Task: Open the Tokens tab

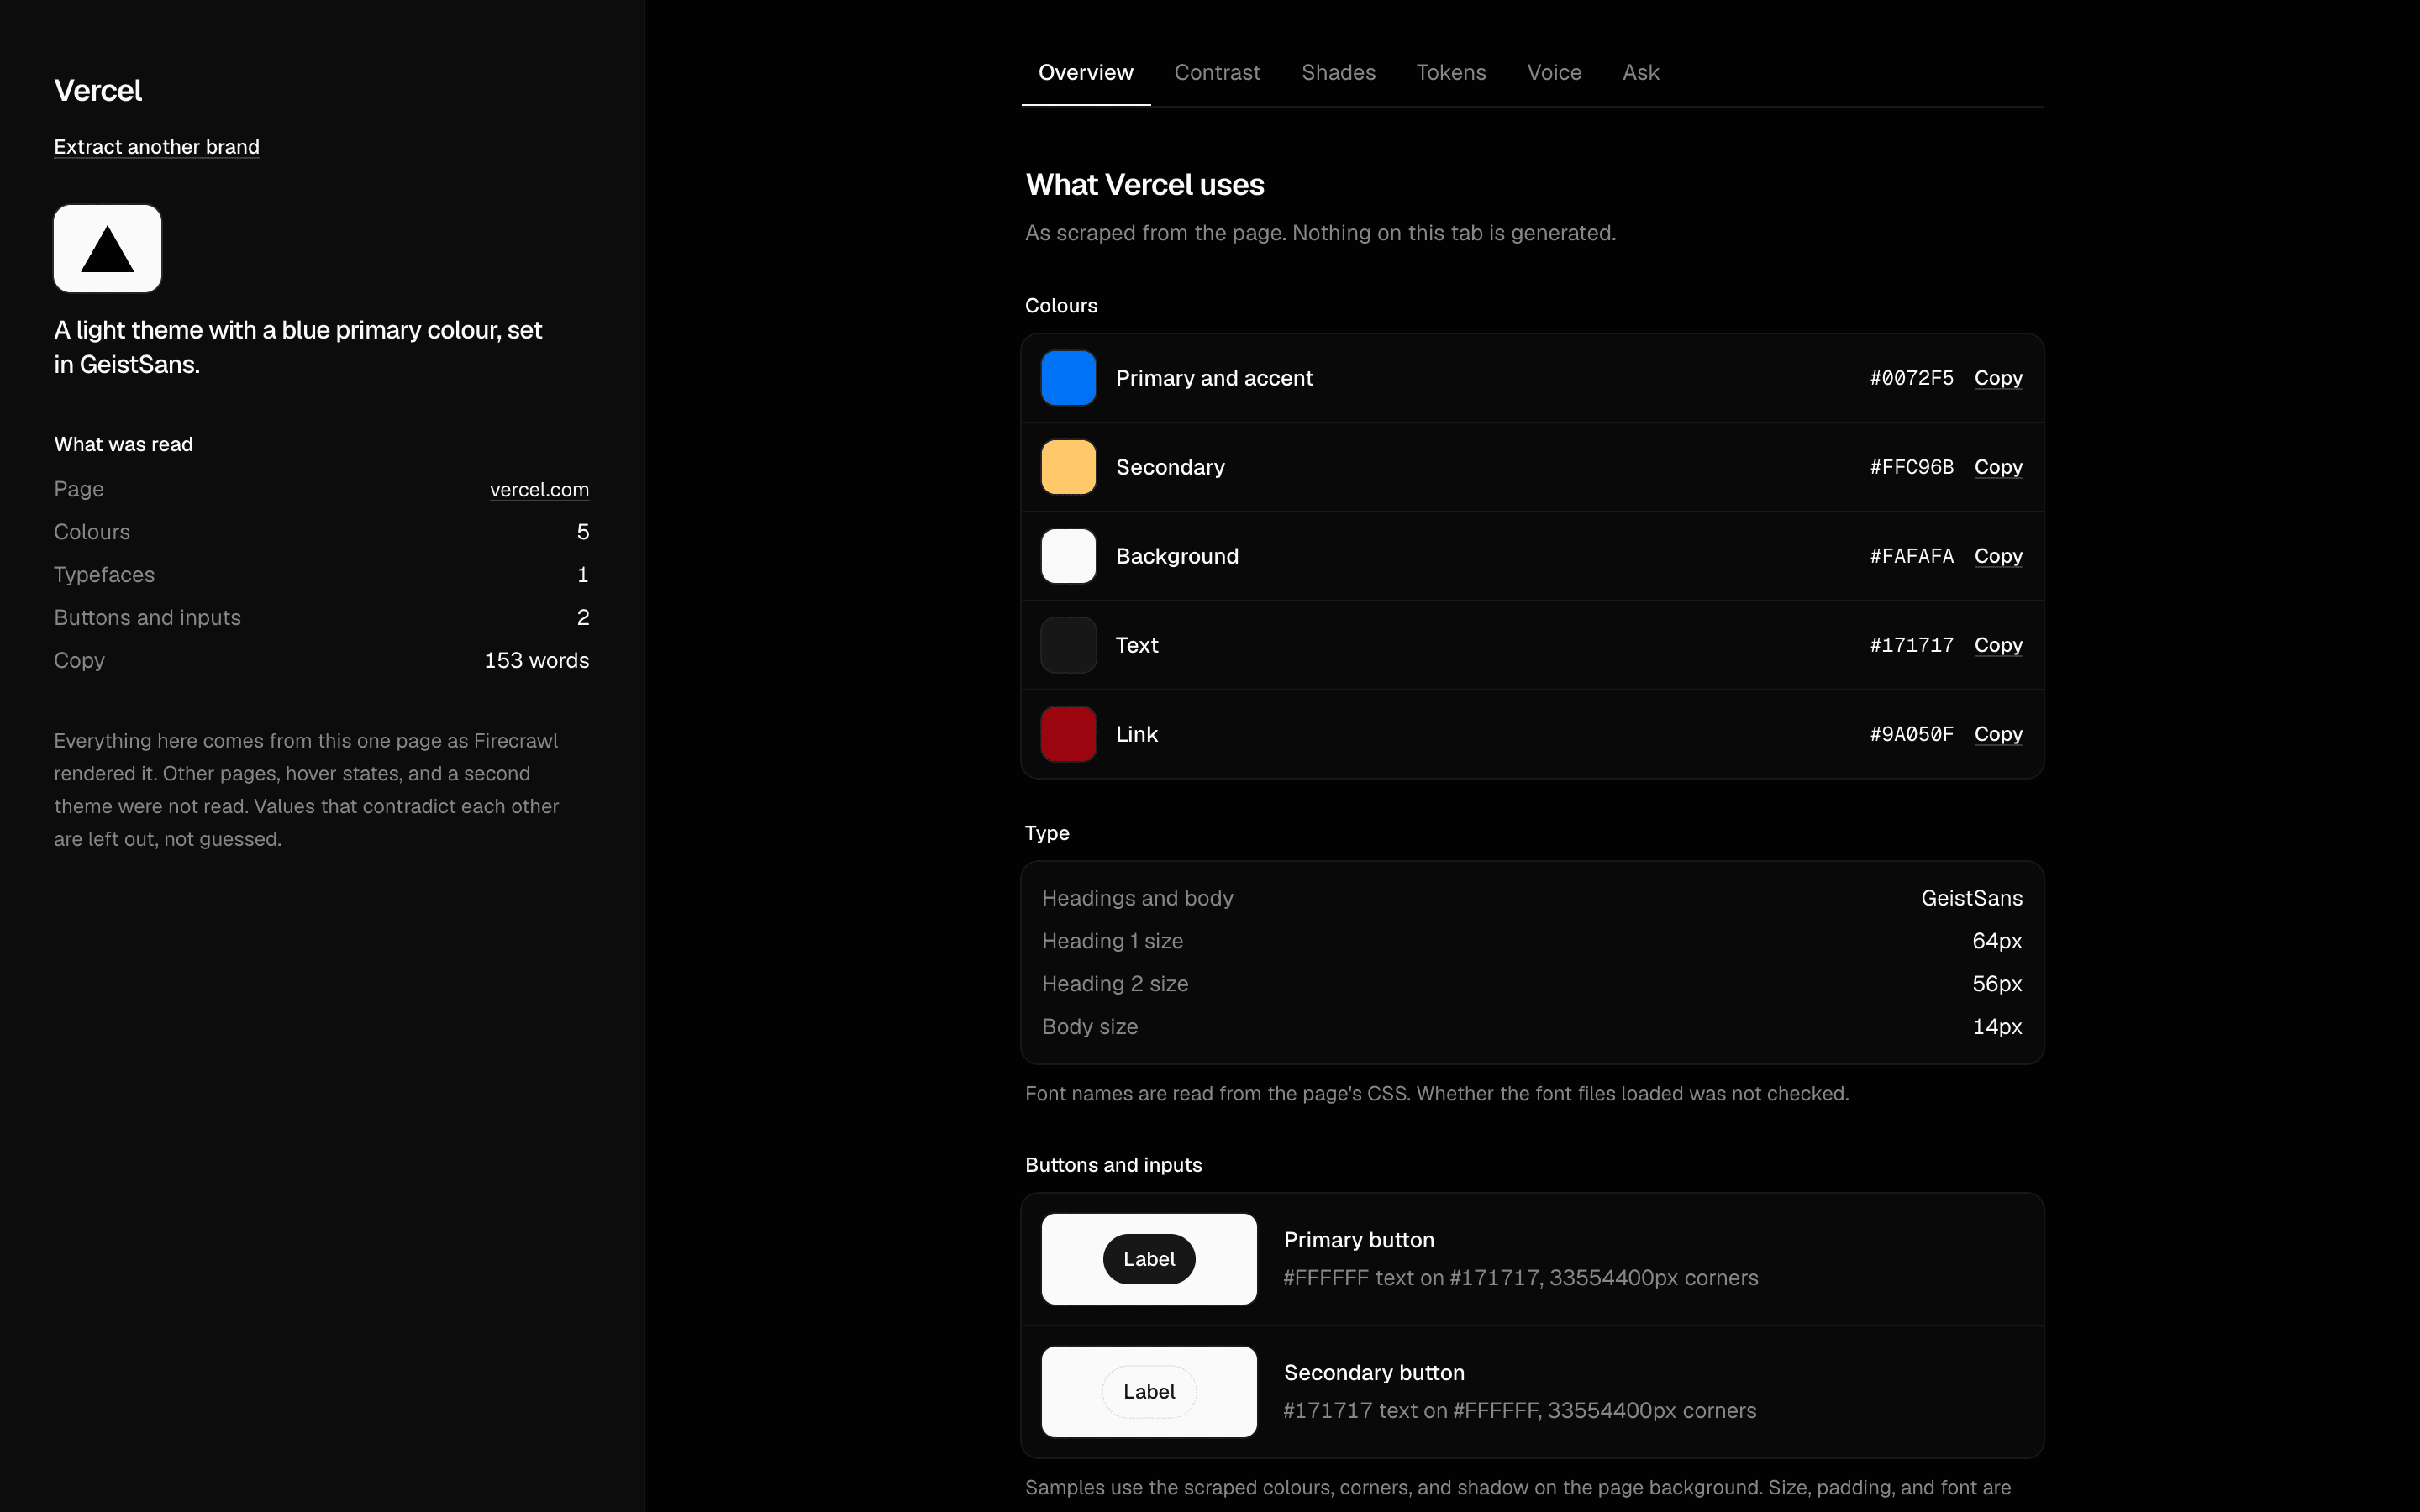Action: coord(1451,73)
